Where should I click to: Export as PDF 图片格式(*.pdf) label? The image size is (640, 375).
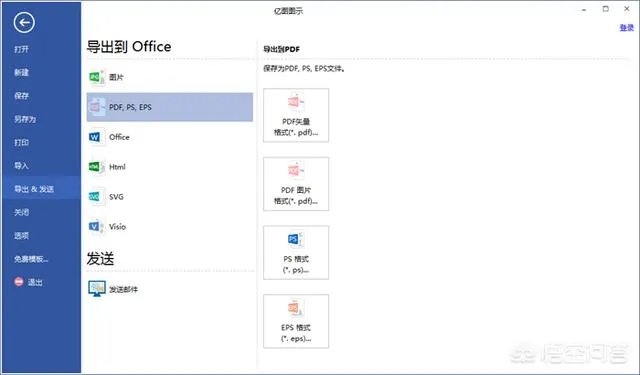pos(296,195)
